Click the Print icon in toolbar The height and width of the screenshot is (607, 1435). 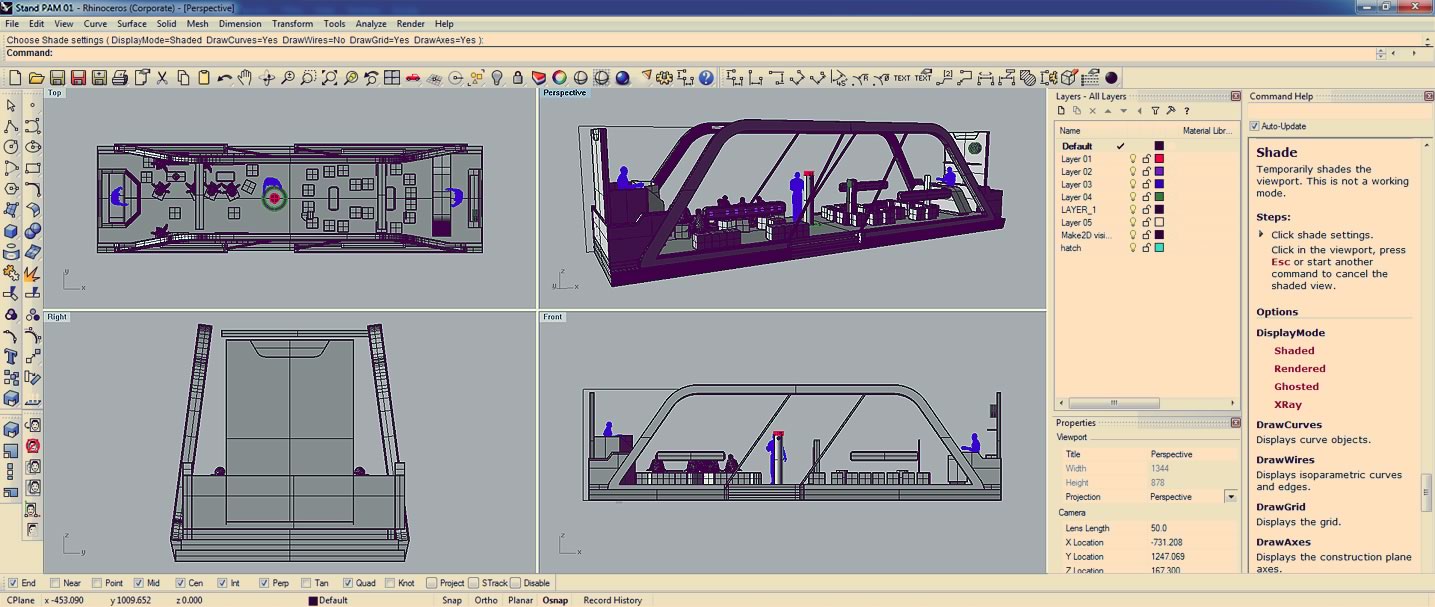[x=120, y=78]
